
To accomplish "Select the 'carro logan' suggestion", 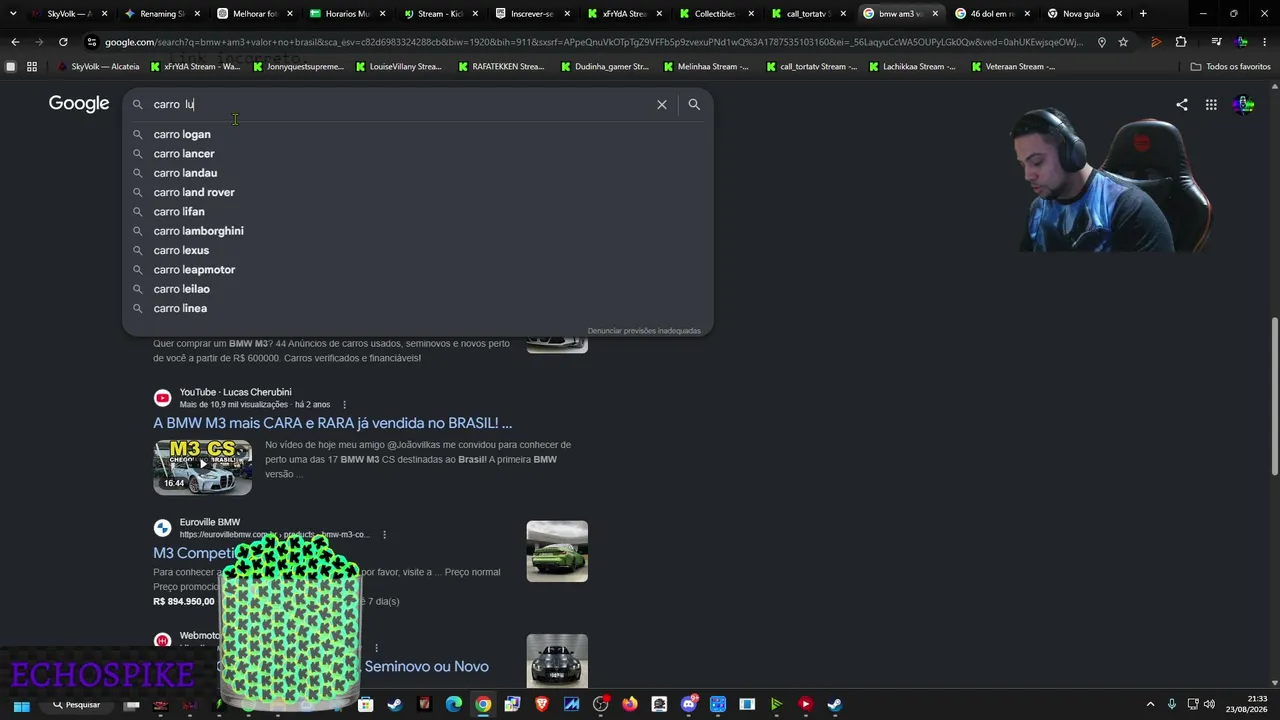I will point(417,134).
